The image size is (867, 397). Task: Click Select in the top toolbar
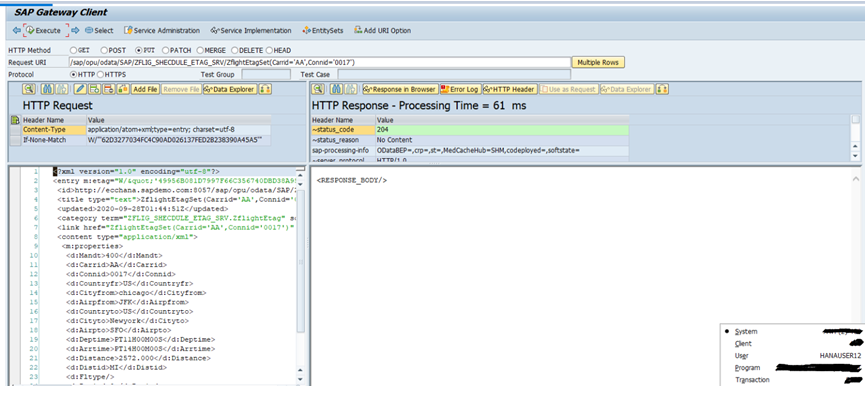click(x=99, y=30)
